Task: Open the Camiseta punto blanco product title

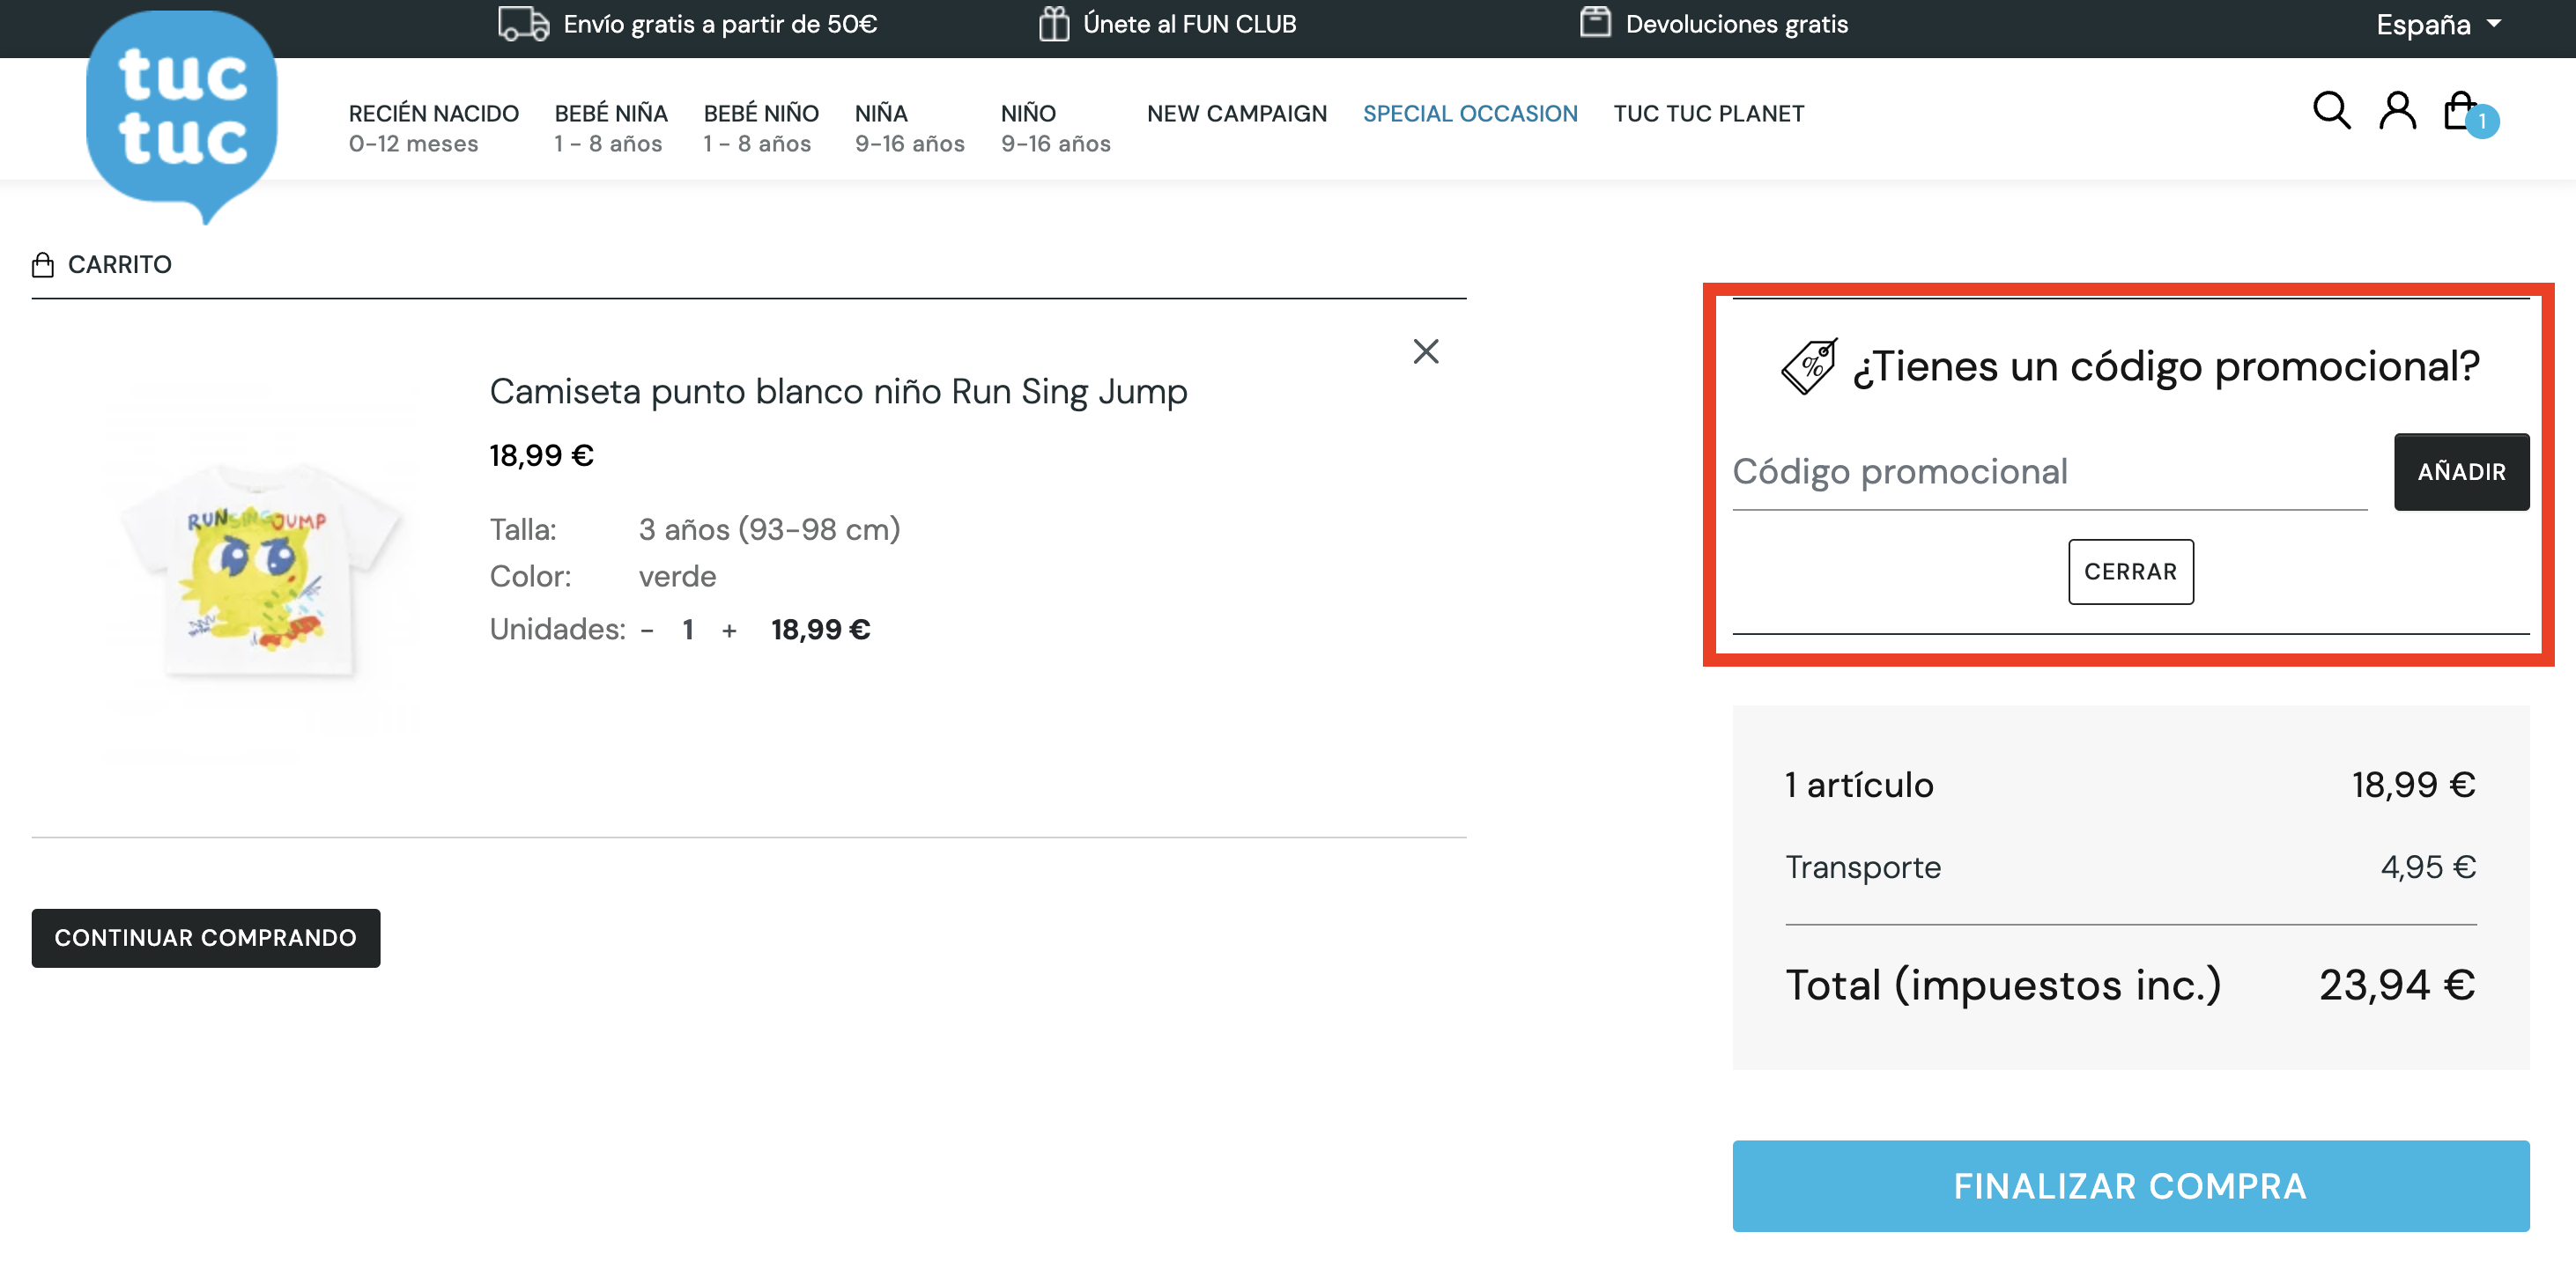Action: point(838,391)
